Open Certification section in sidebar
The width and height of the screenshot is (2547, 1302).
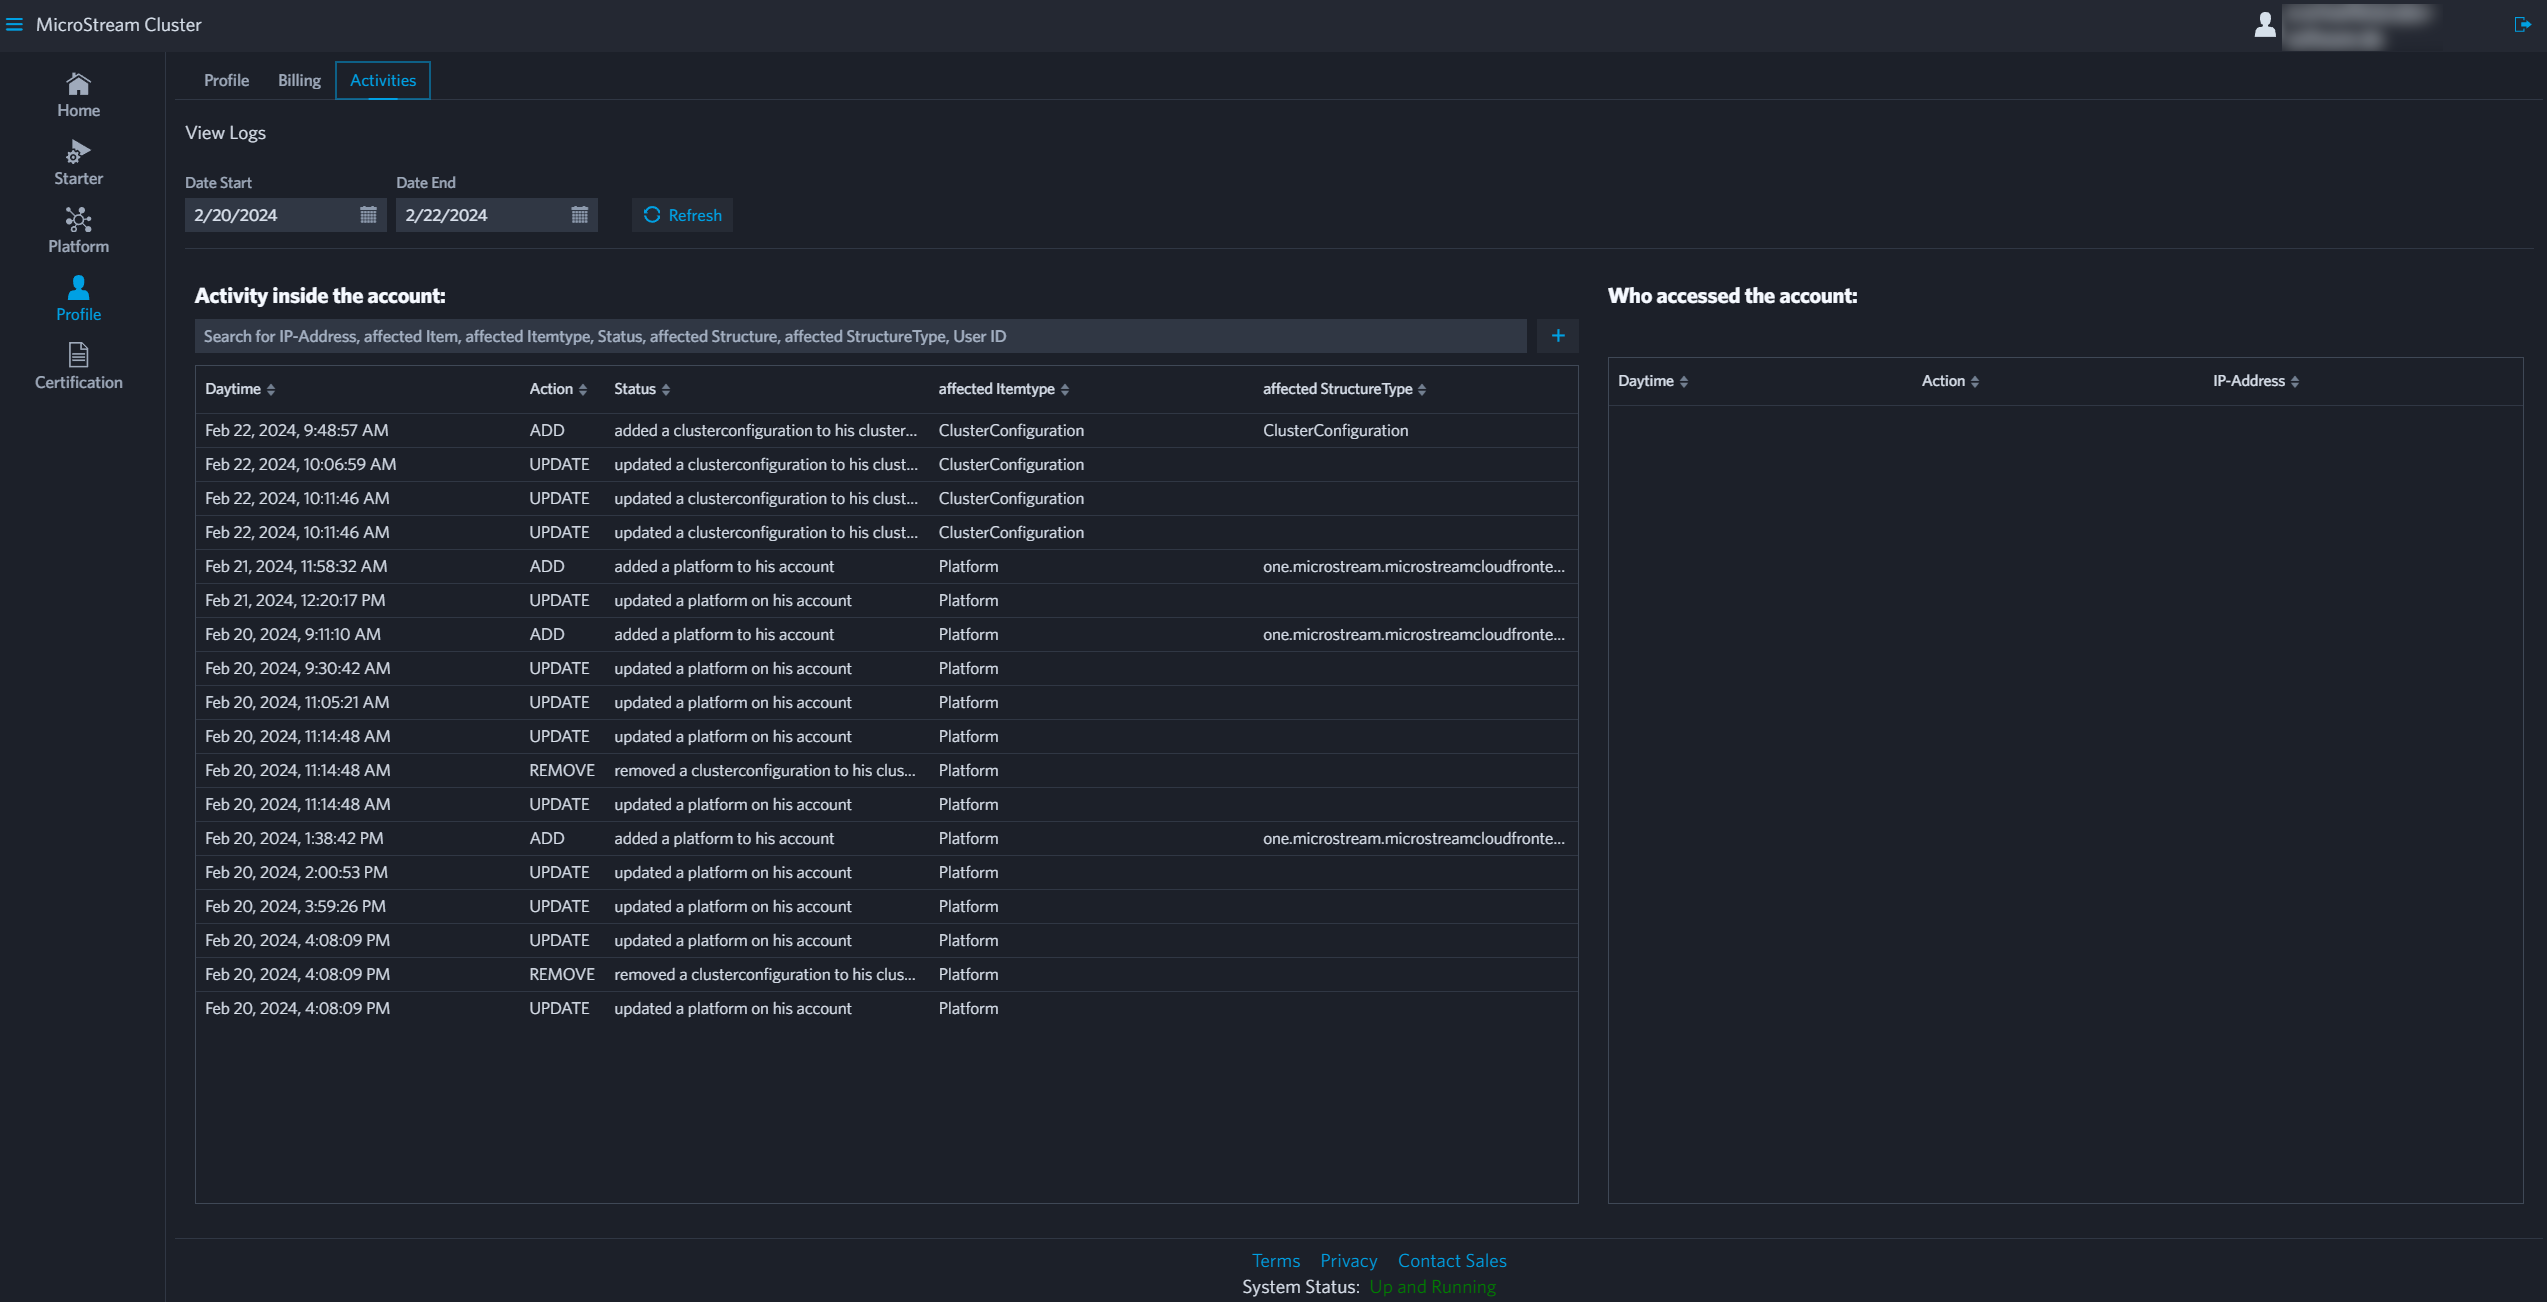(x=78, y=368)
